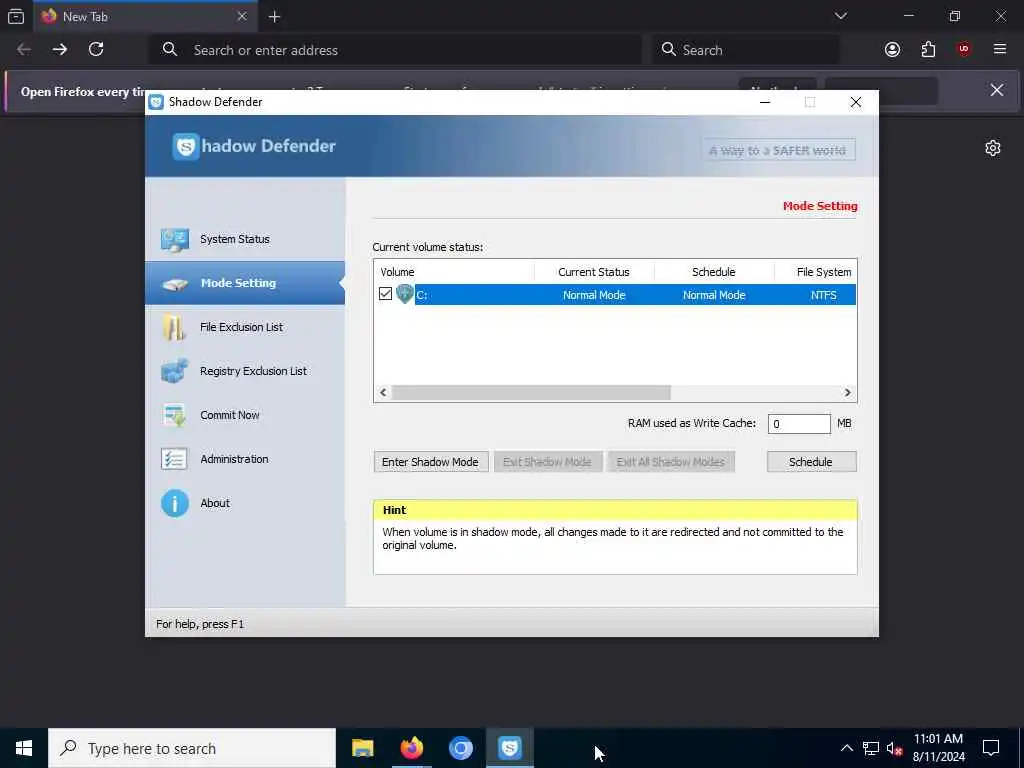Go back in Firefox

(24, 49)
